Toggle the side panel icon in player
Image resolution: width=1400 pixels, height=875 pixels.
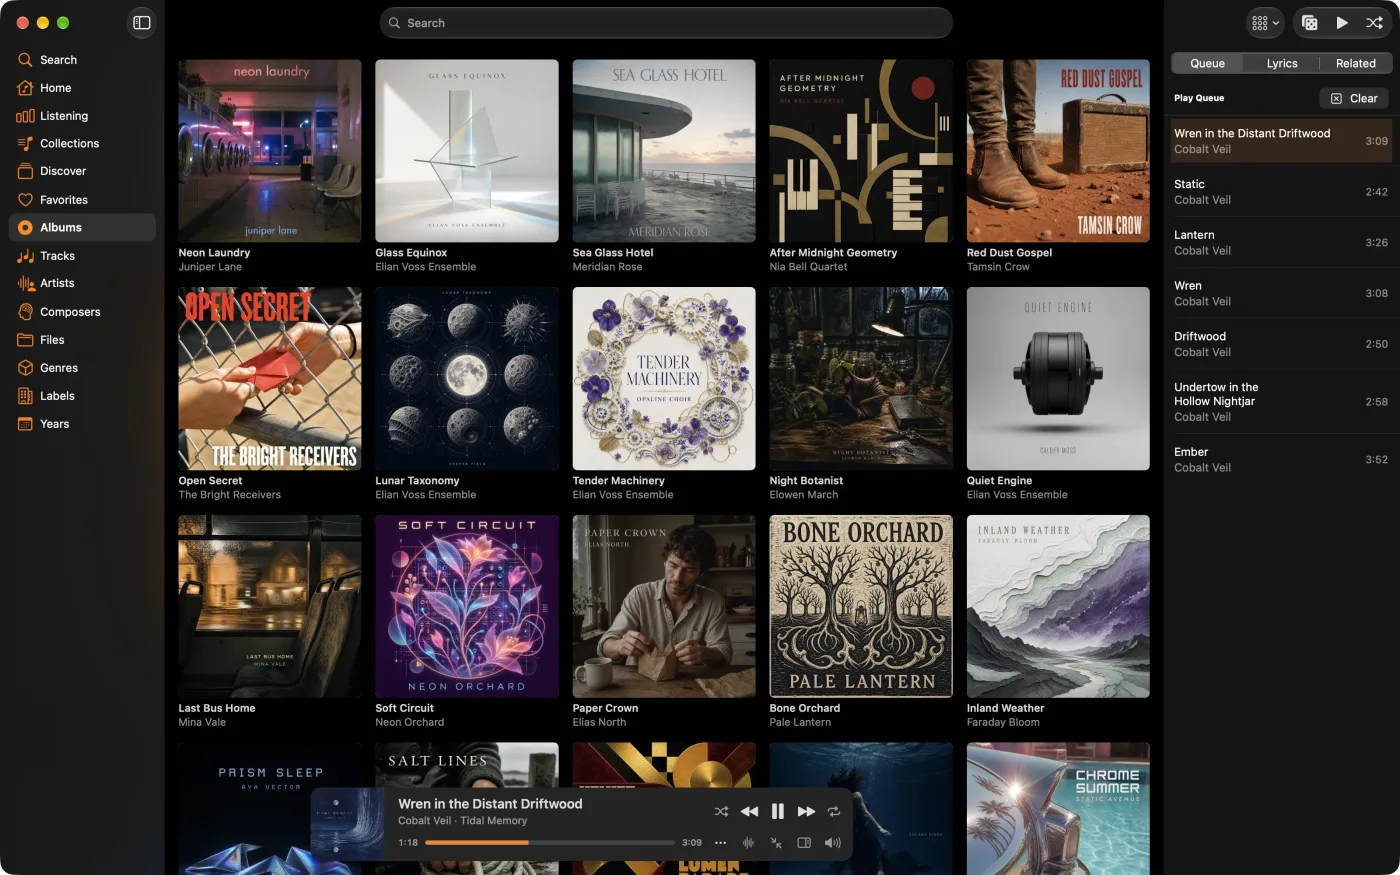pyautogui.click(x=804, y=843)
